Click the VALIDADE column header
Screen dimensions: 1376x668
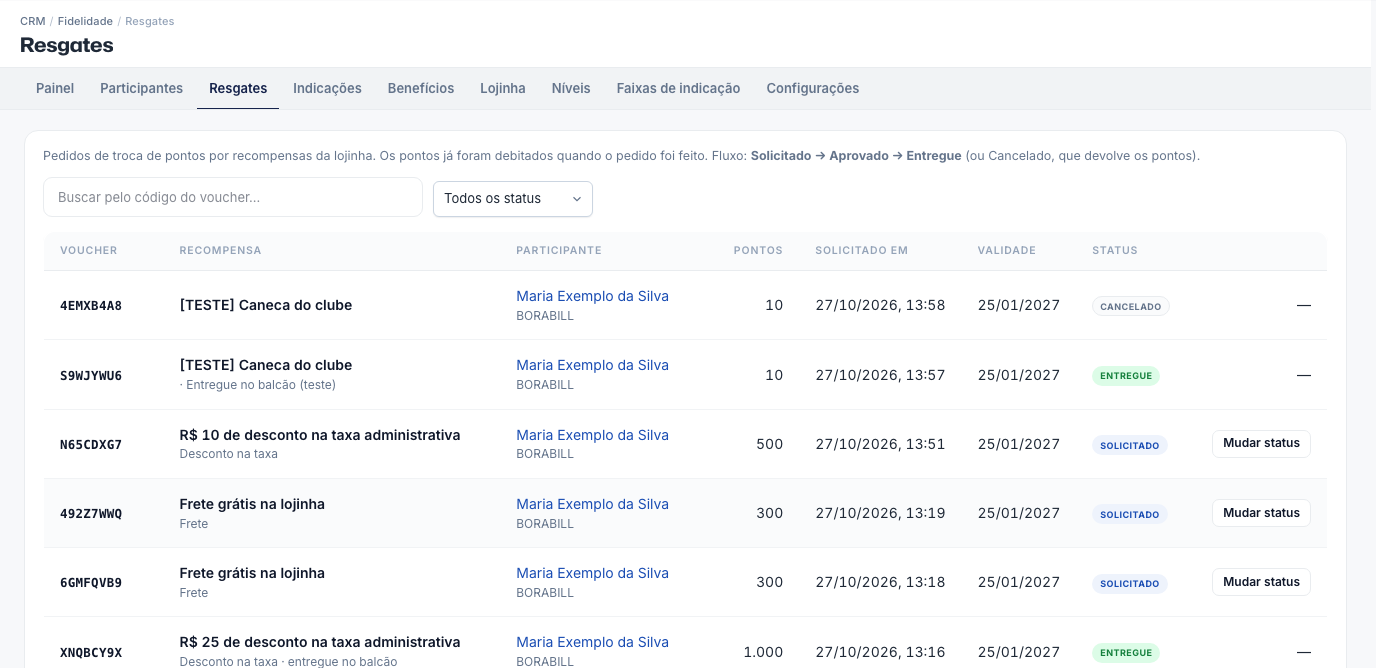tap(1007, 250)
